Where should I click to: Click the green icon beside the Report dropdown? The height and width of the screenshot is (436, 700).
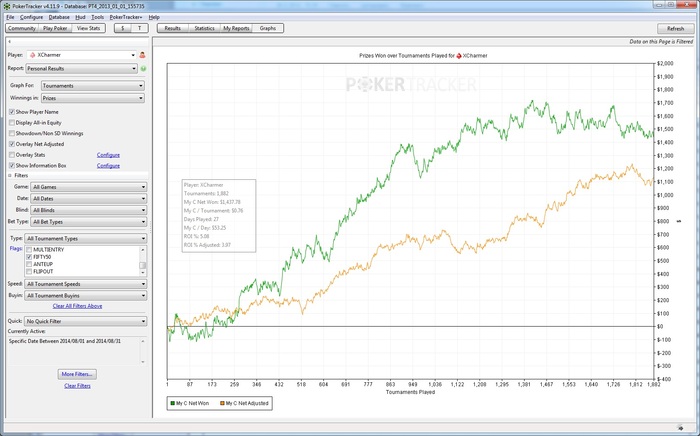point(143,69)
